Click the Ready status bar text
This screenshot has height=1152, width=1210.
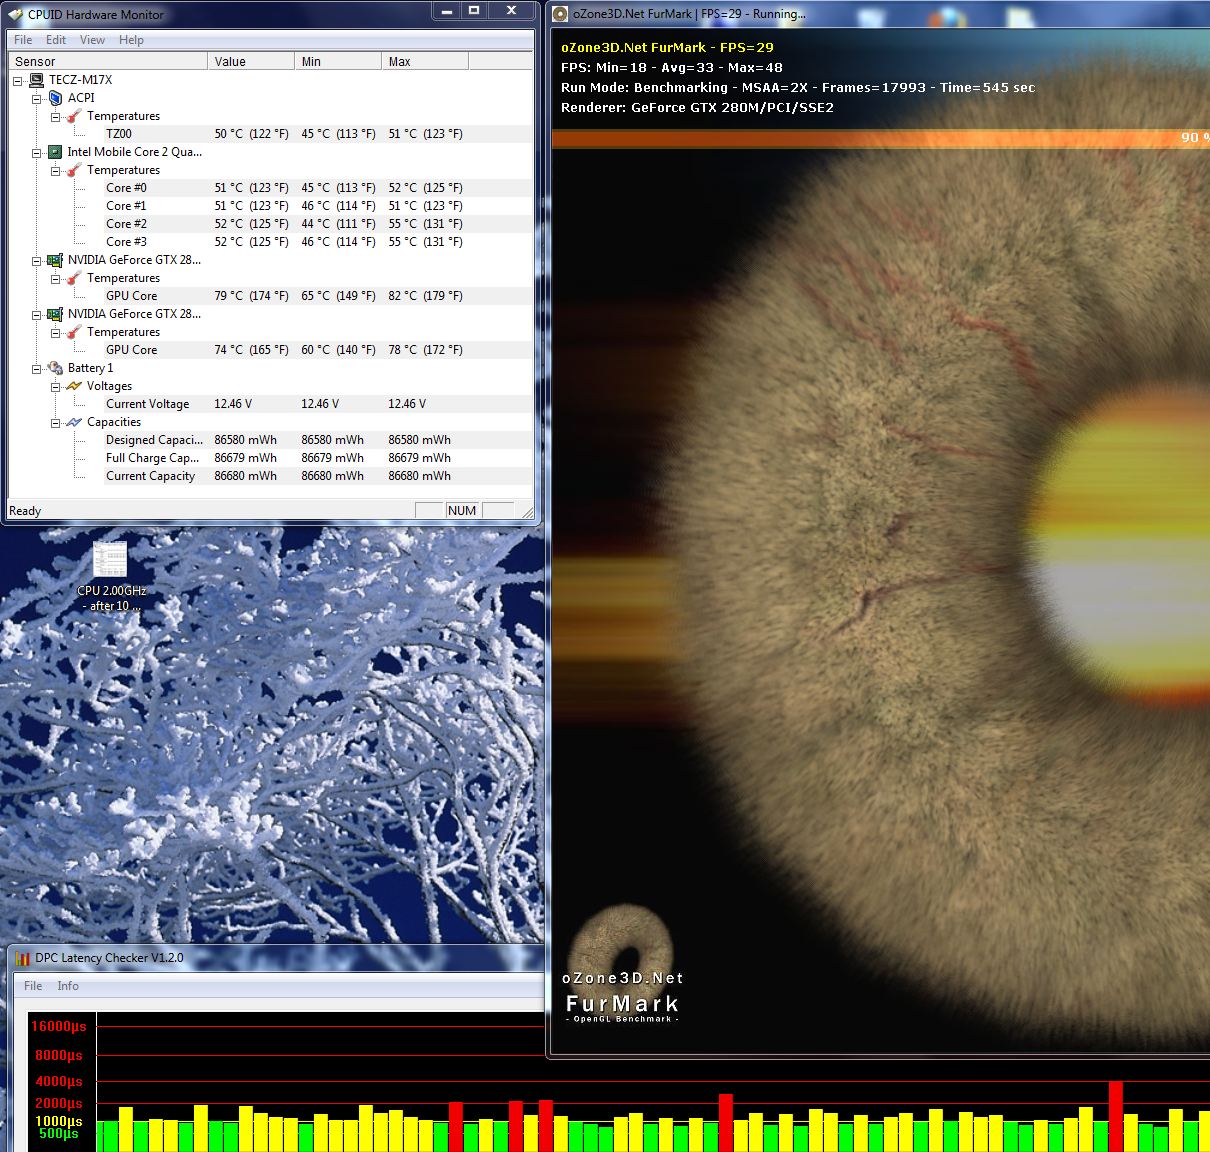pyautogui.click(x=25, y=511)
